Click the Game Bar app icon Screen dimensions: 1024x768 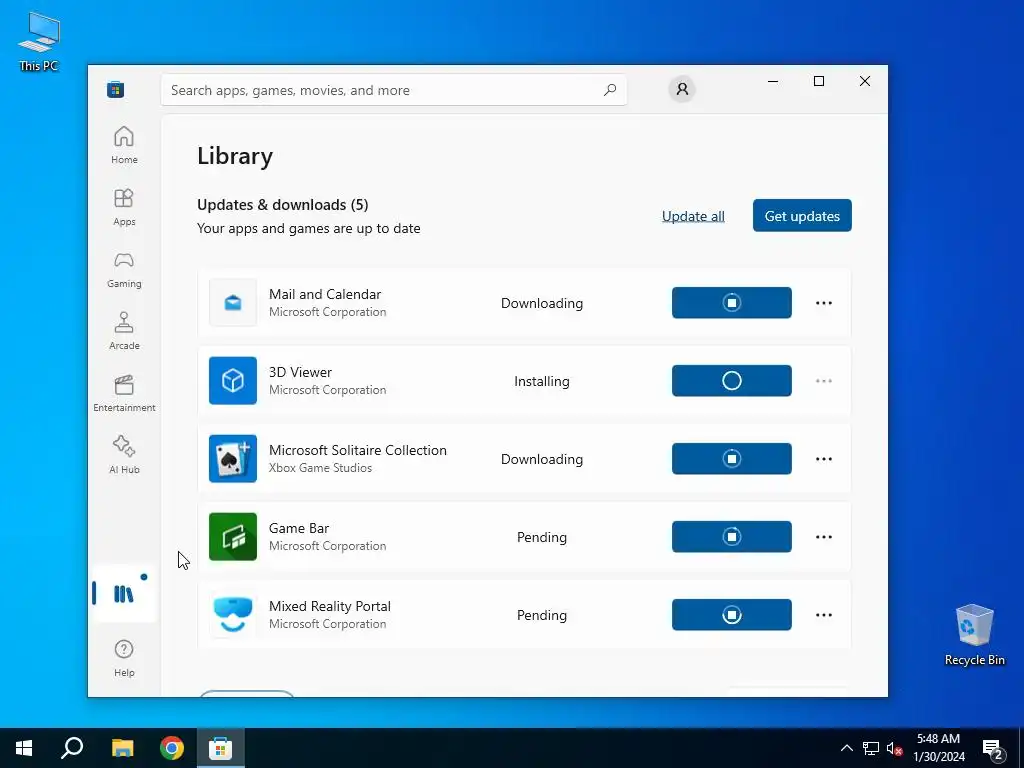point(233,537)
